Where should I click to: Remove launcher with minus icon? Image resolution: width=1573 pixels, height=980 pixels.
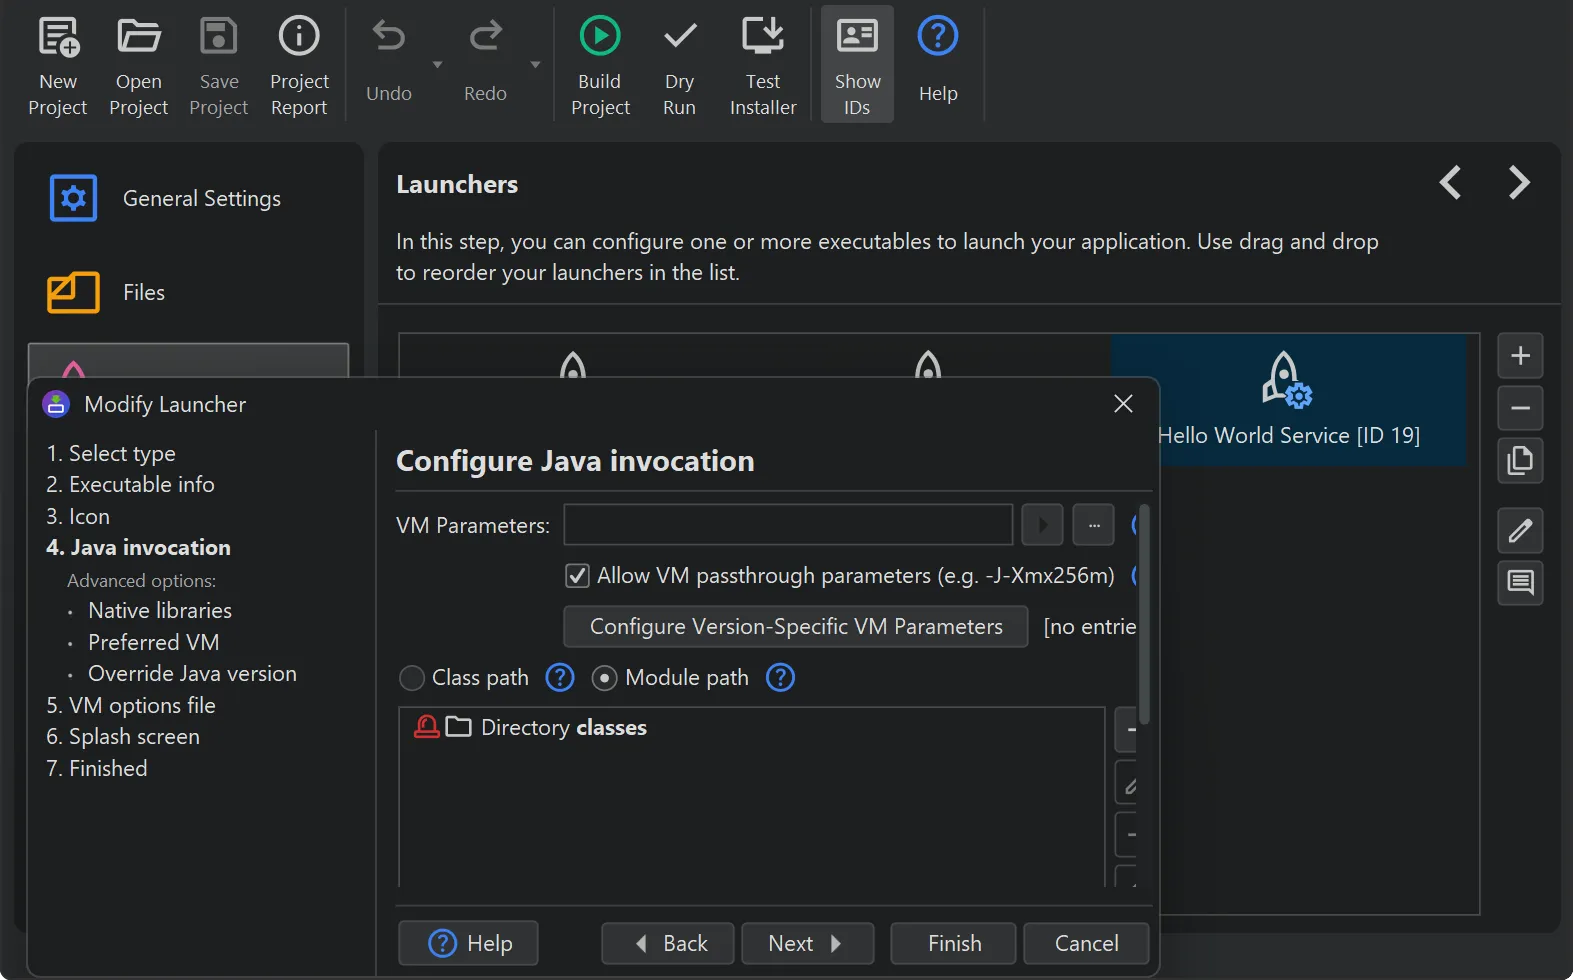click(1520, 408)
